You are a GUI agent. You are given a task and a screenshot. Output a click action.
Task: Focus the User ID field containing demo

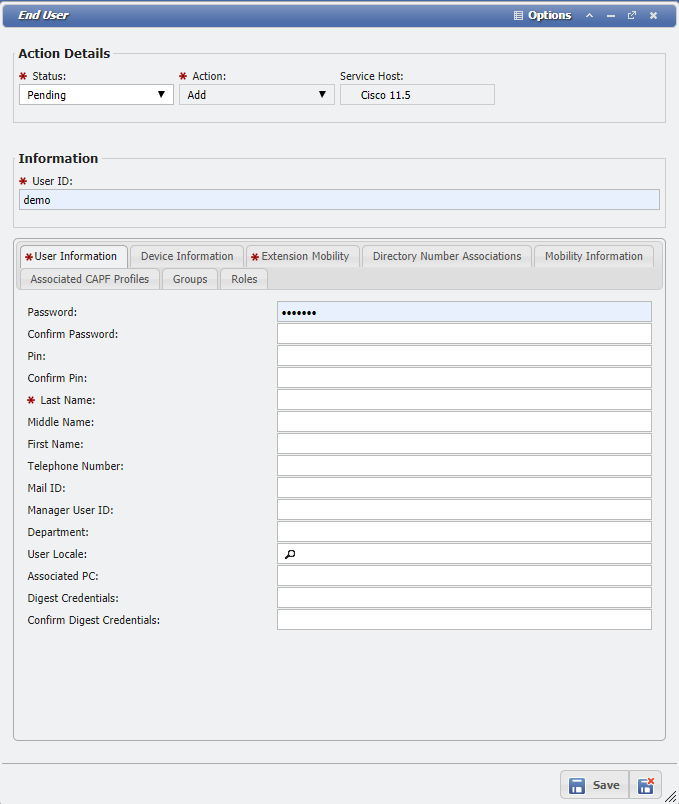pos(339,200)
